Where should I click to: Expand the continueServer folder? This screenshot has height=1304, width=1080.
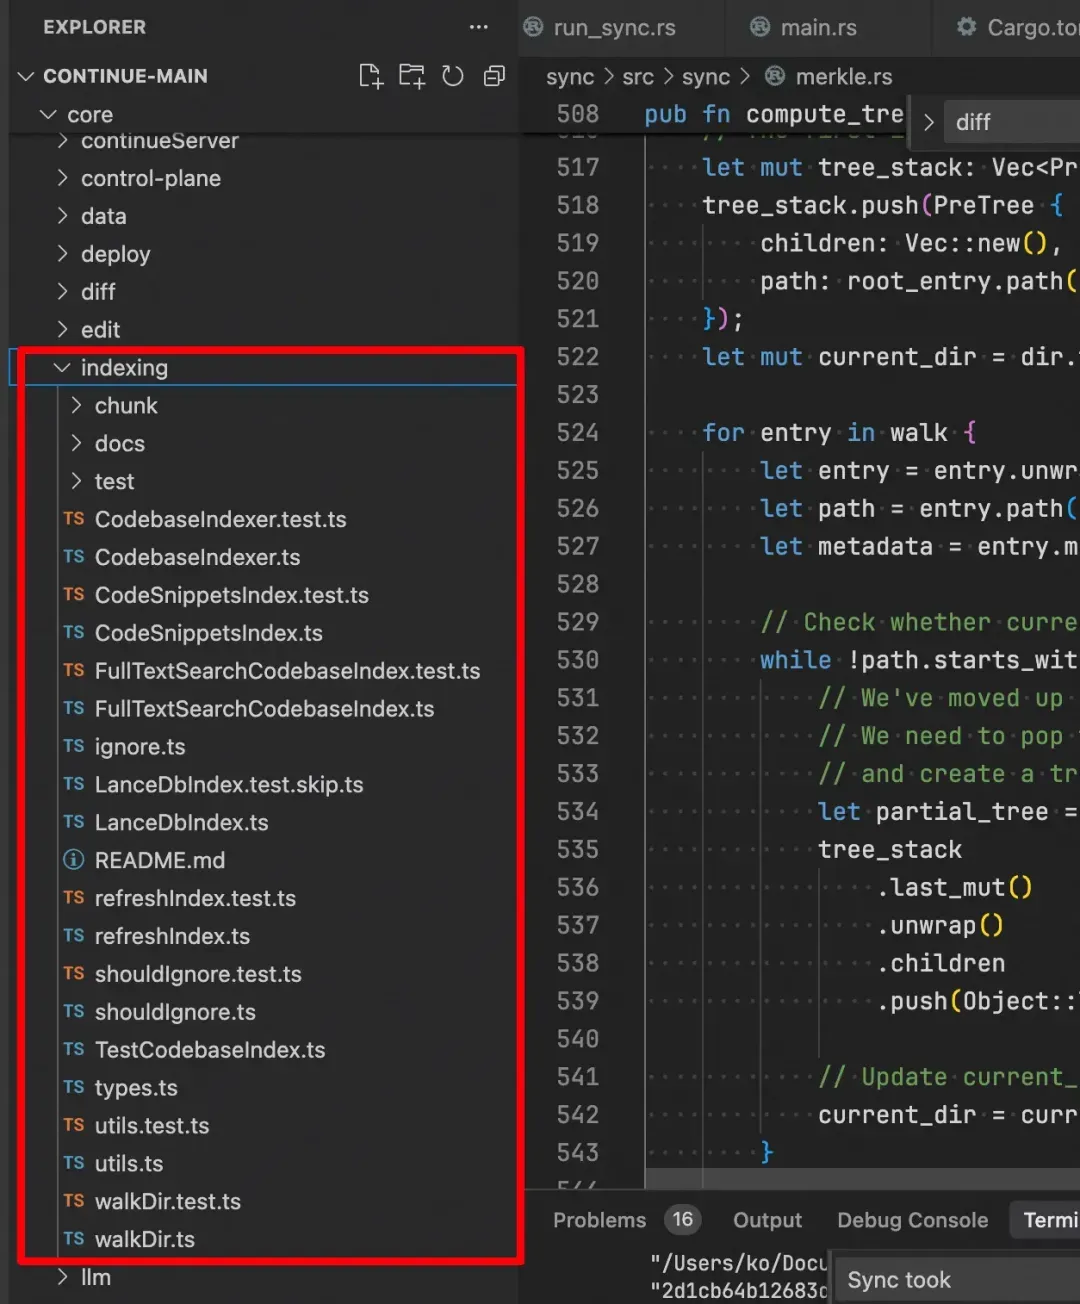point(63,141)
